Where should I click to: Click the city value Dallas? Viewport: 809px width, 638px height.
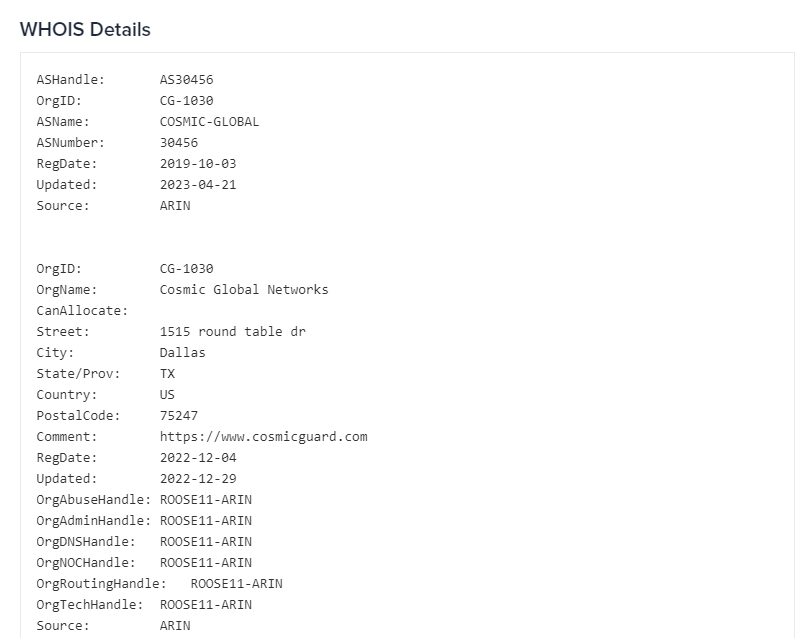(x=183, y=353)
